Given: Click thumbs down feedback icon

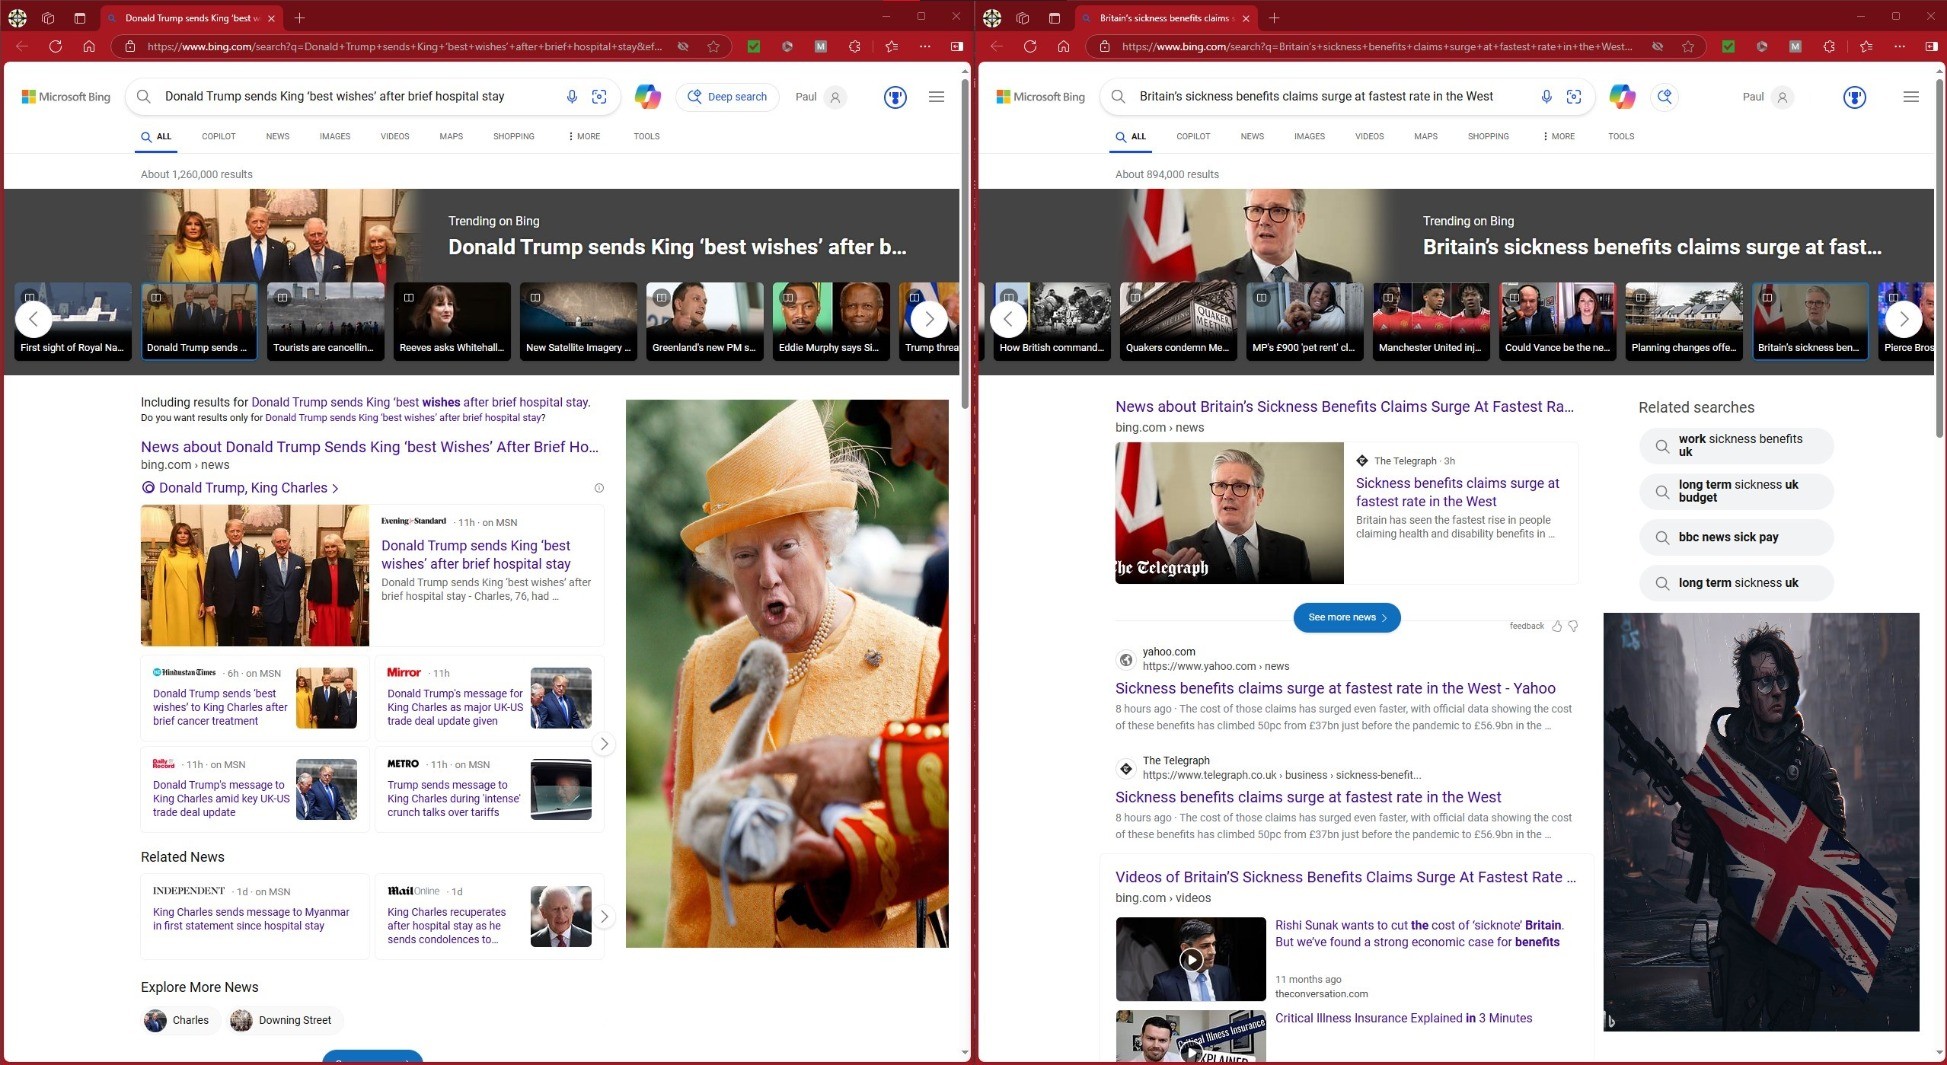Looking at the screenshot, I should coord(1573,626).
